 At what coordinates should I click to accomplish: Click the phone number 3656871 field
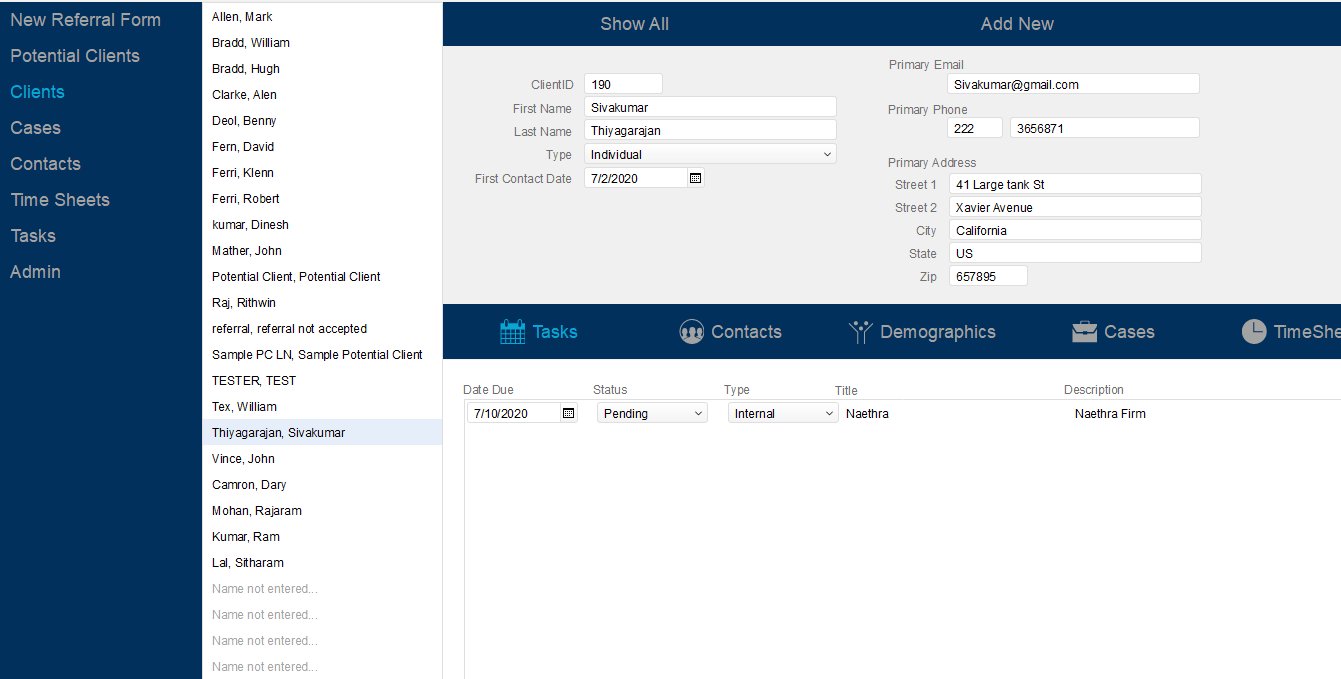1105,128
